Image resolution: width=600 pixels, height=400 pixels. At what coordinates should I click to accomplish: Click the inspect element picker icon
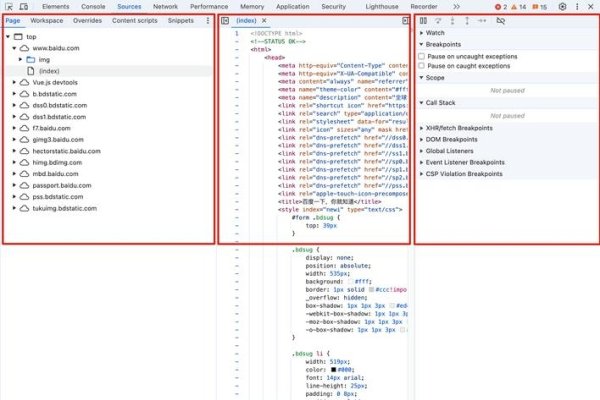pos(9,6)
